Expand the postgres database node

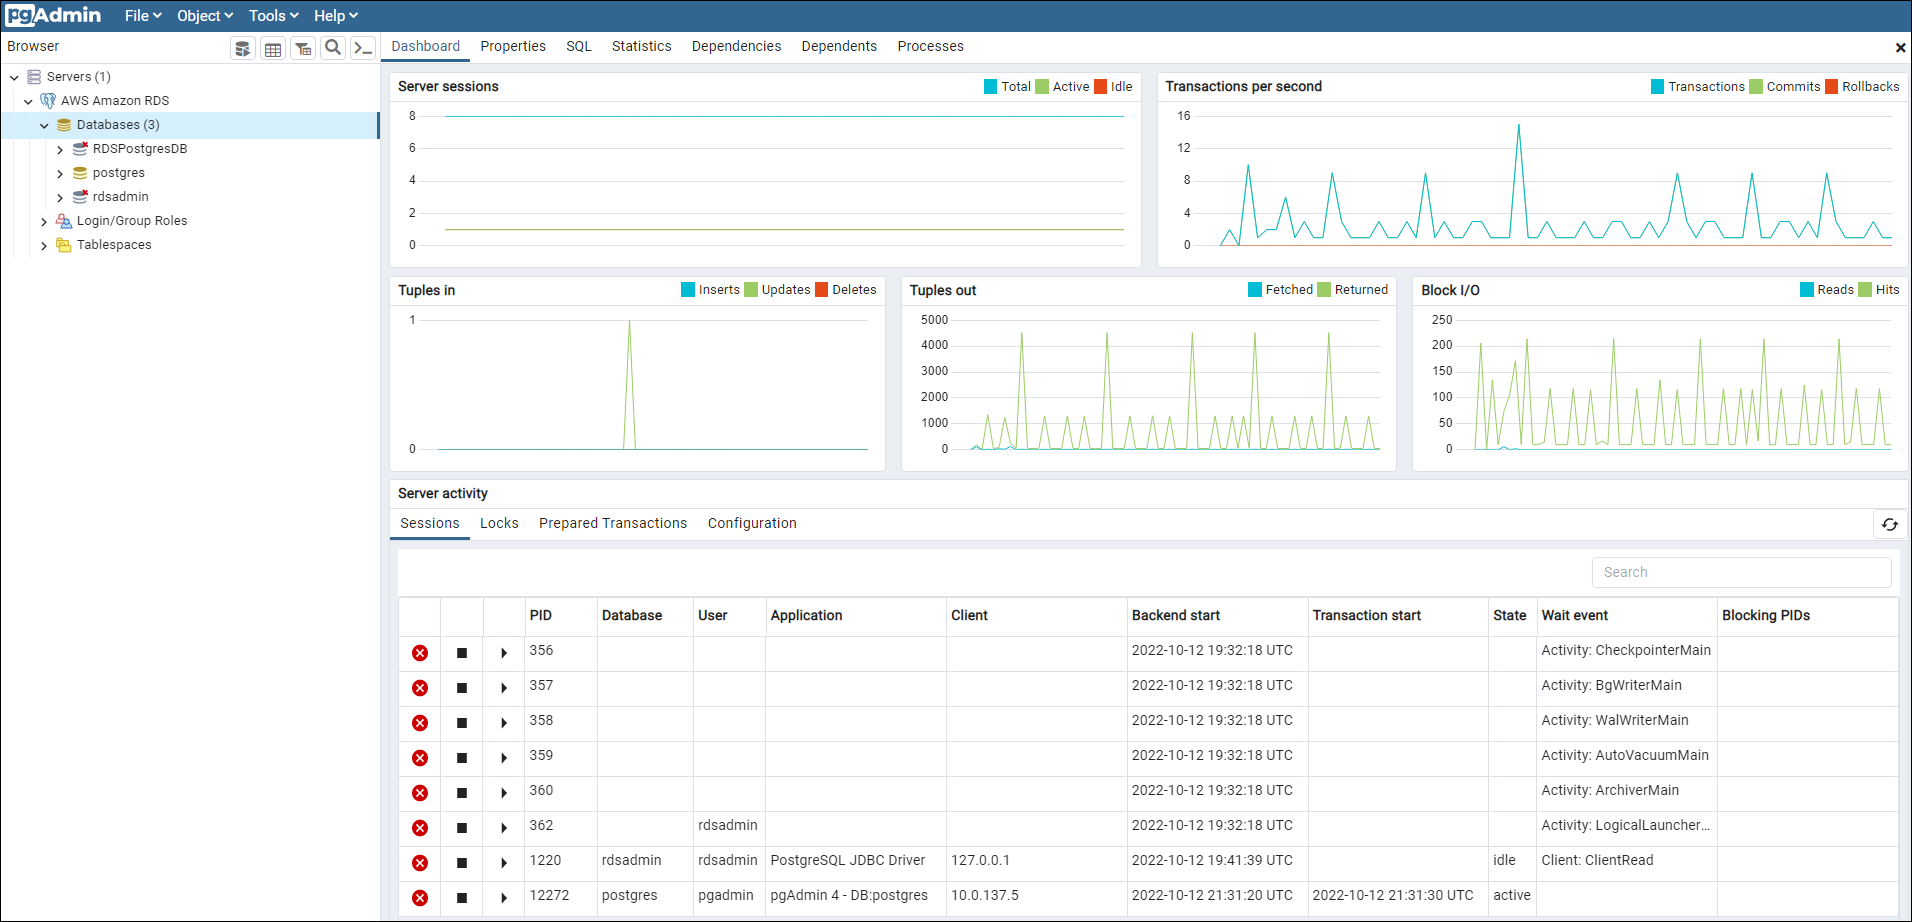coord(60,173)
